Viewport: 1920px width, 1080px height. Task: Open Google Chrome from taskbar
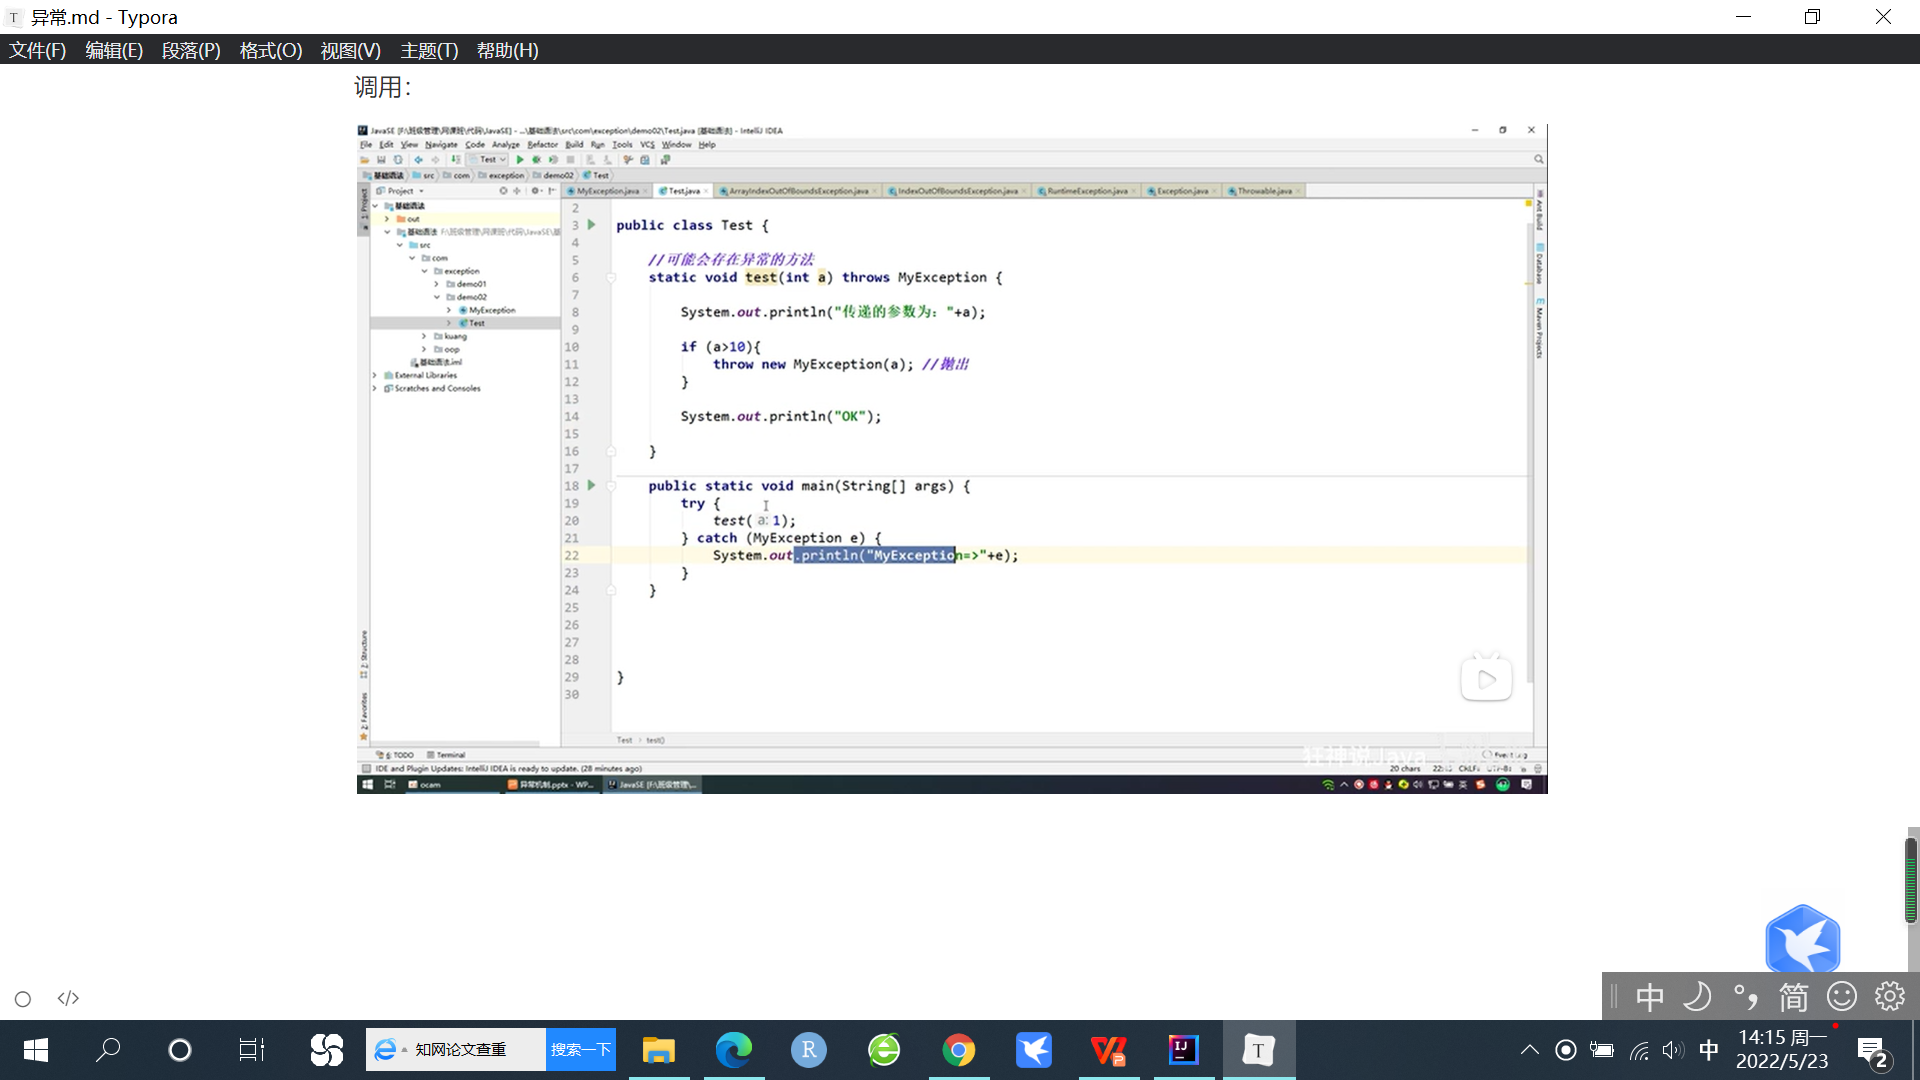[x=959, y=1050]
